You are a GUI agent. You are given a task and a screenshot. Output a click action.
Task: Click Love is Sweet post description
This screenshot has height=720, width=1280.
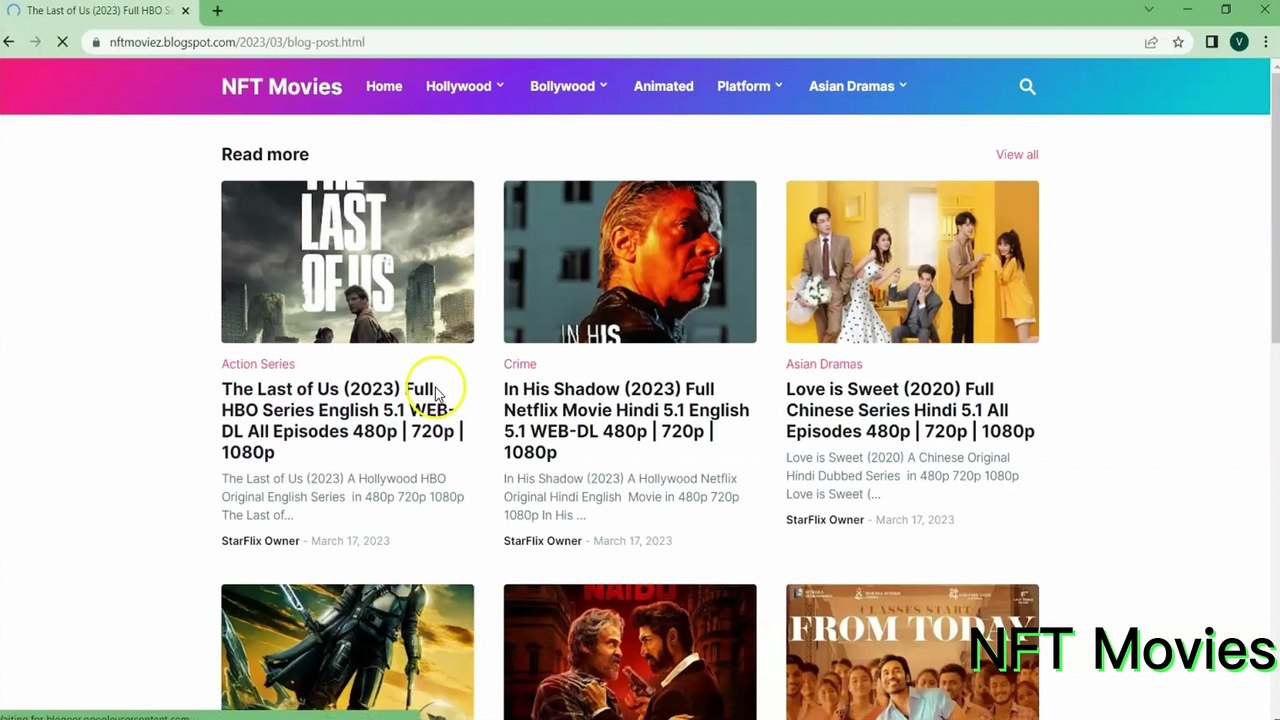(x=903, y=476)
